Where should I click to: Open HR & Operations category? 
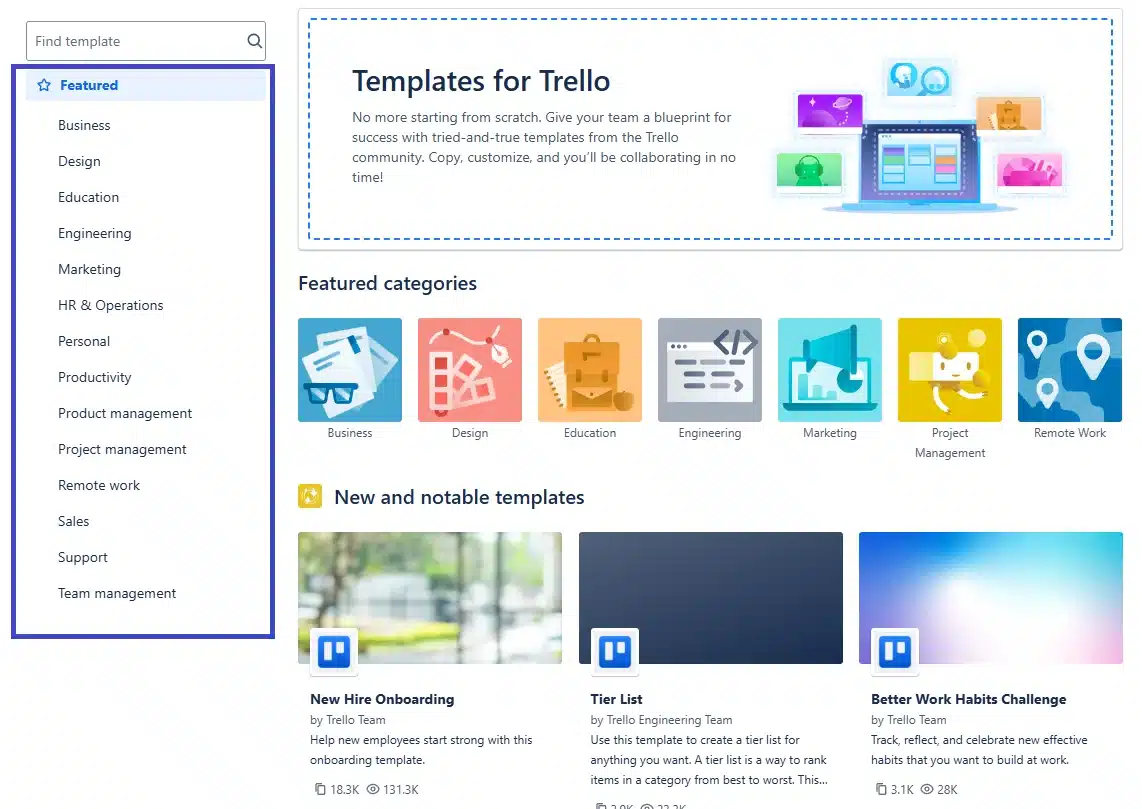pos(111,305)
